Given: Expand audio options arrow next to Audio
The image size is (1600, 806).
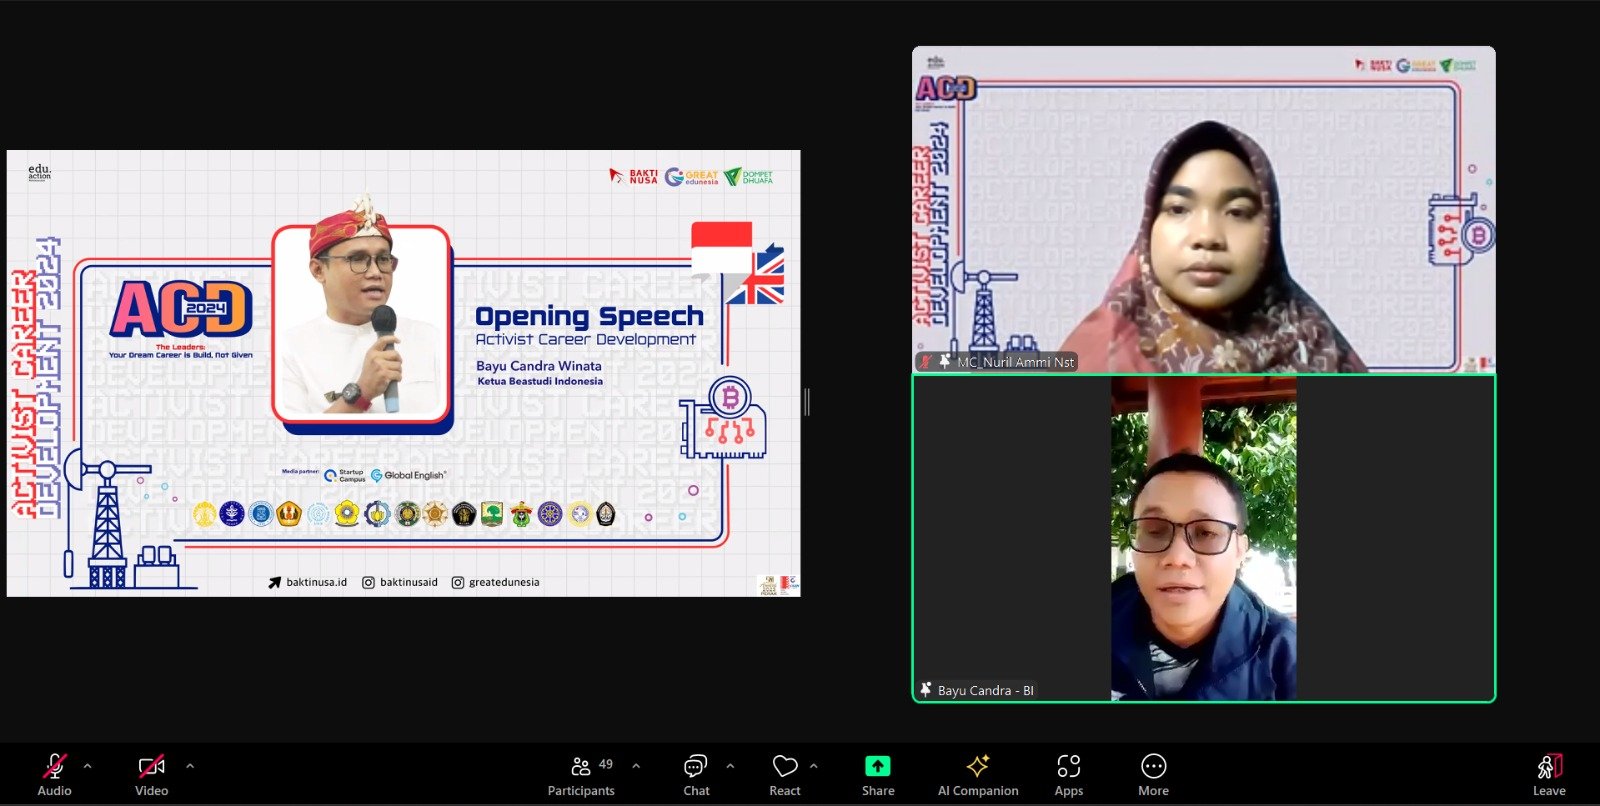Looking at the screenshot, I should (88, 766).
